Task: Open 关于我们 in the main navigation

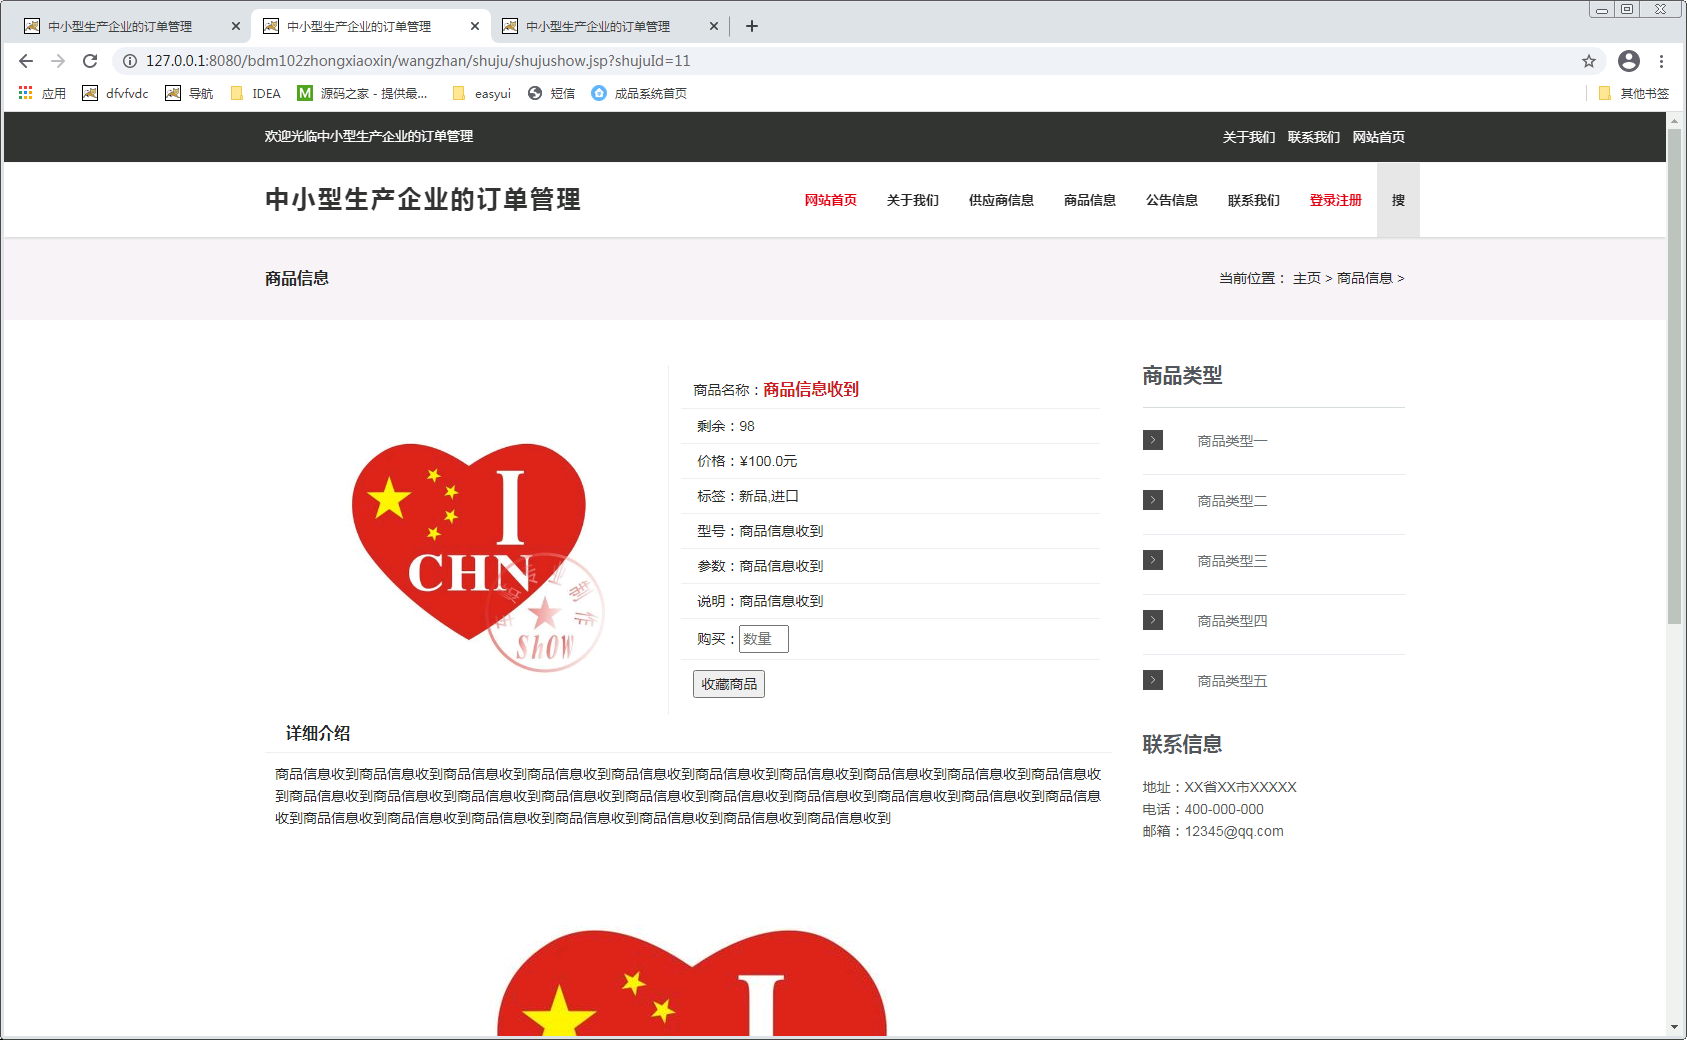Action: (913, 200)
